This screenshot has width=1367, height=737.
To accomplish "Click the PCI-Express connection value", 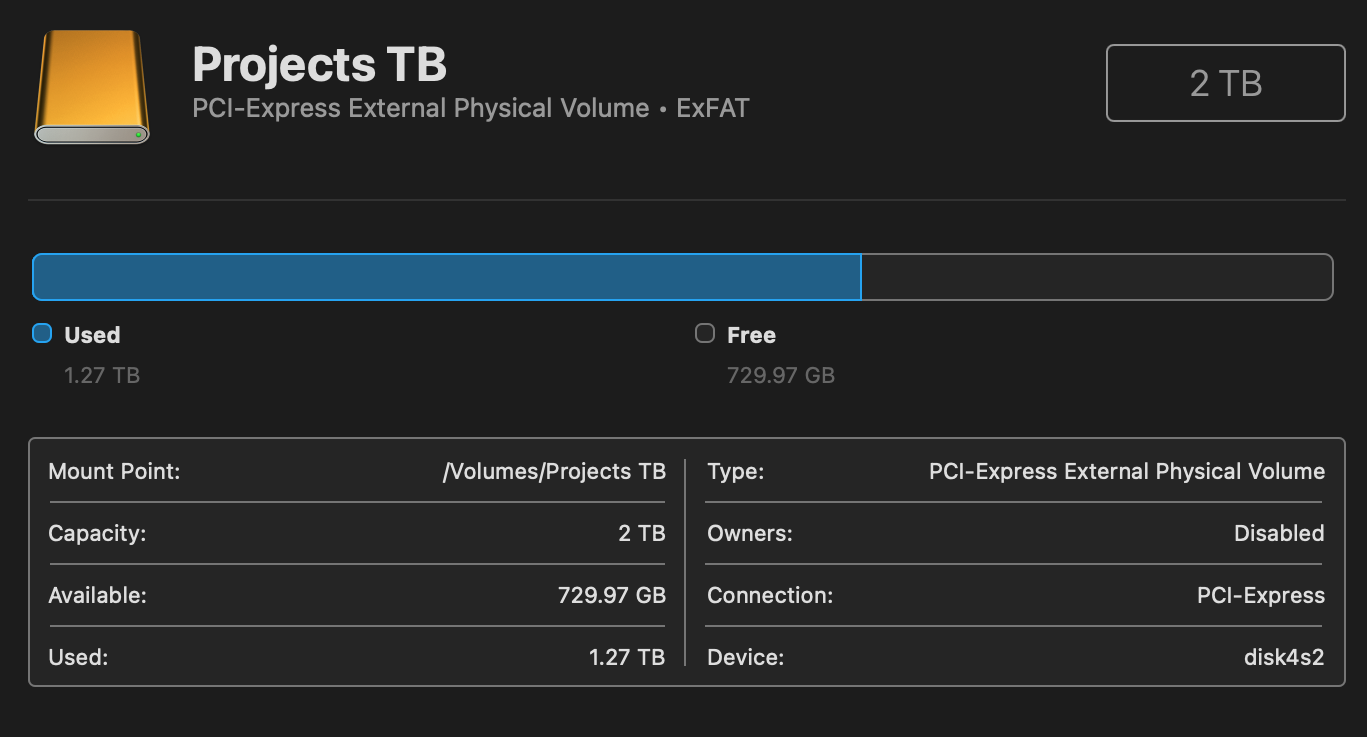I will pos(1260,595).
